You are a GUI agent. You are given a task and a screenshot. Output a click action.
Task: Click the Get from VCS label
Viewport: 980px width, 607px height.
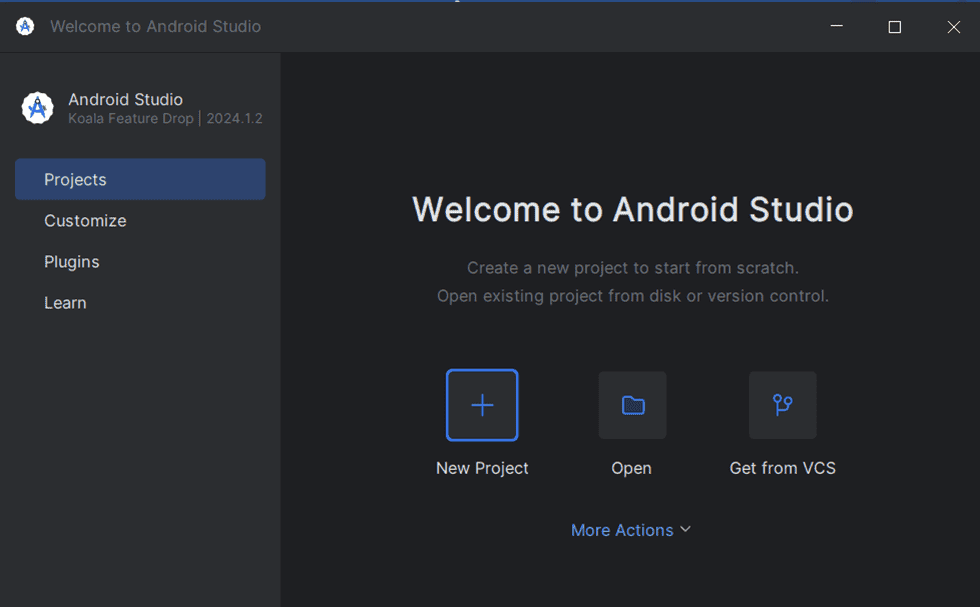click(782, 468)
